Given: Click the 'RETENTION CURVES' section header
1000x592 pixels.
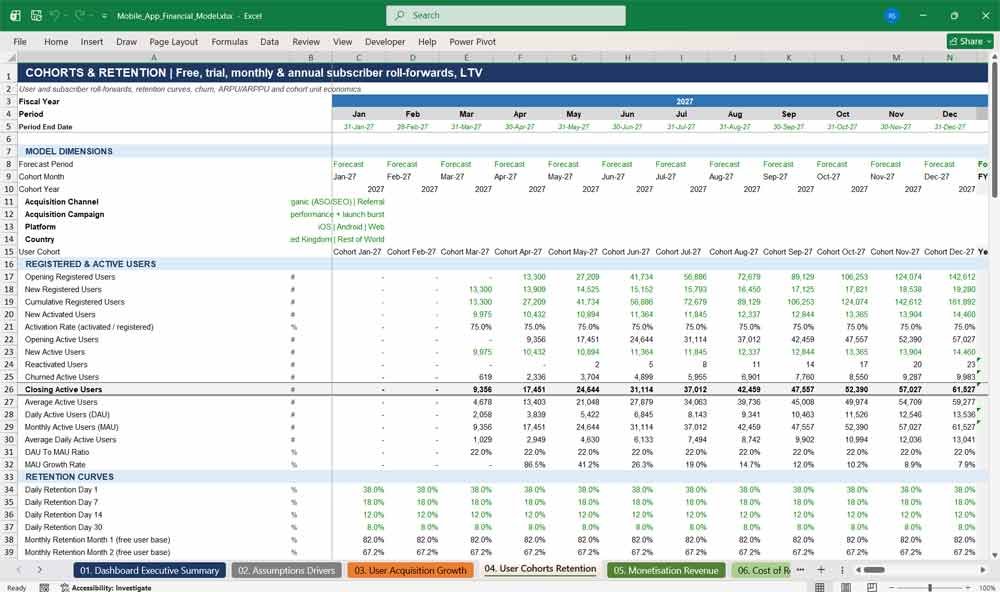Looking at the screenshot, I should (x=69, y=477).
